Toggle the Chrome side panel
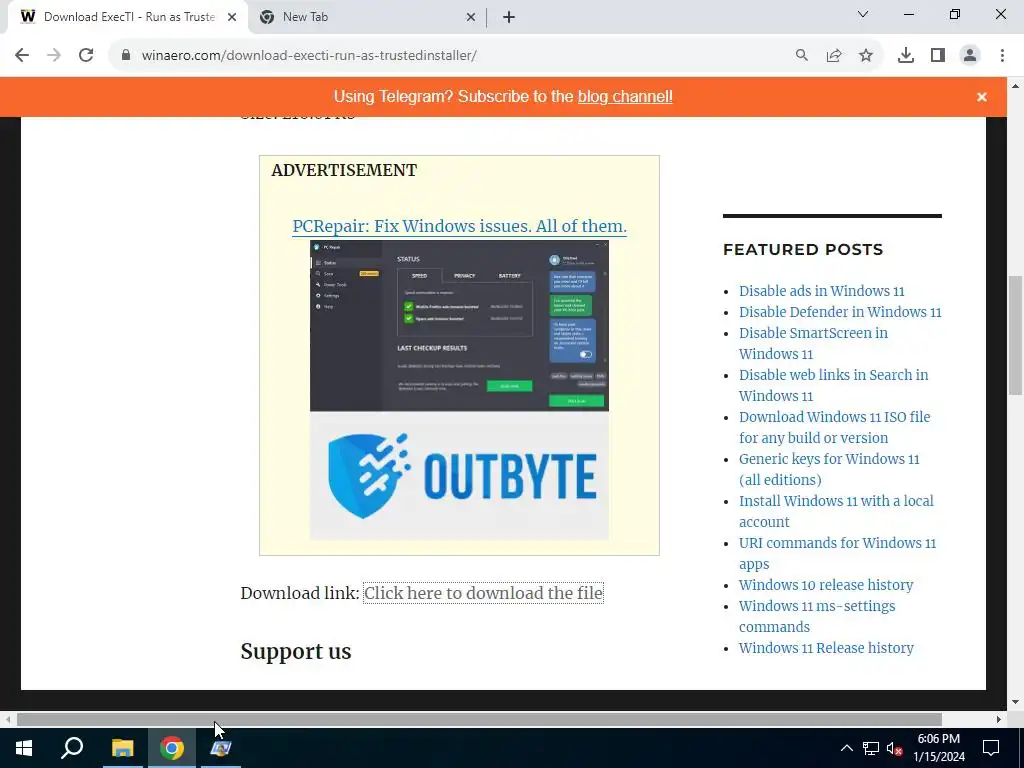 [x=938, y=56]
